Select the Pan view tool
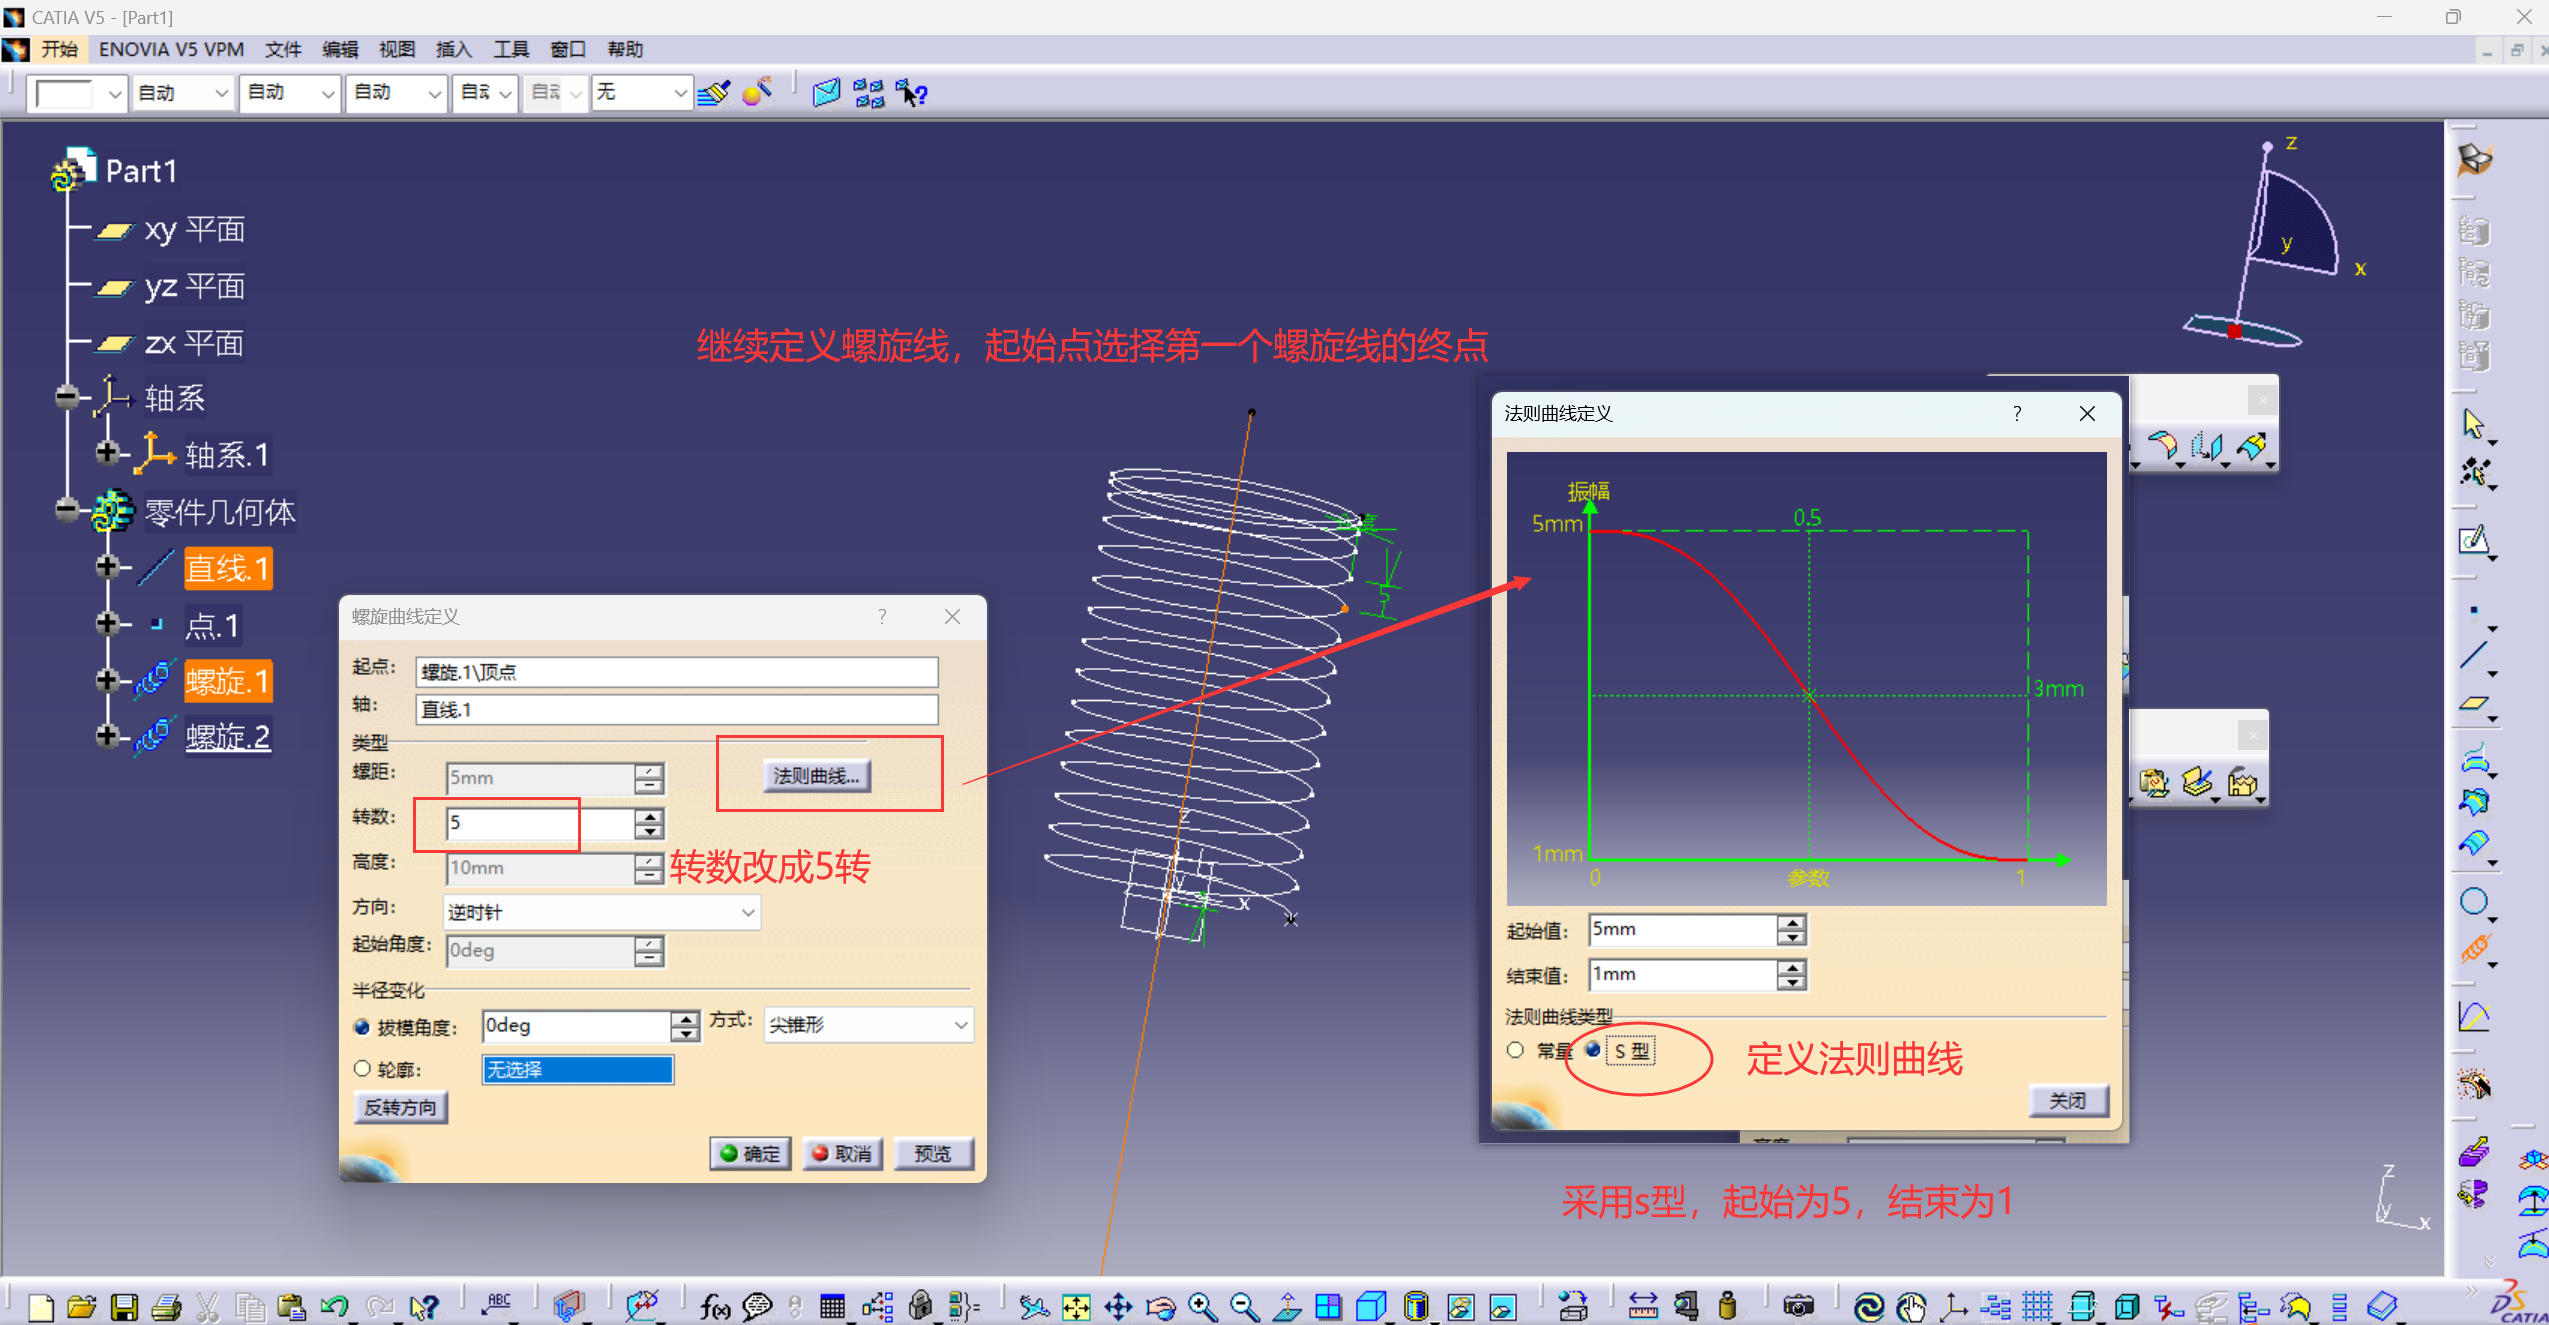2549x1325 pixels. [x=1118, y=1306]
